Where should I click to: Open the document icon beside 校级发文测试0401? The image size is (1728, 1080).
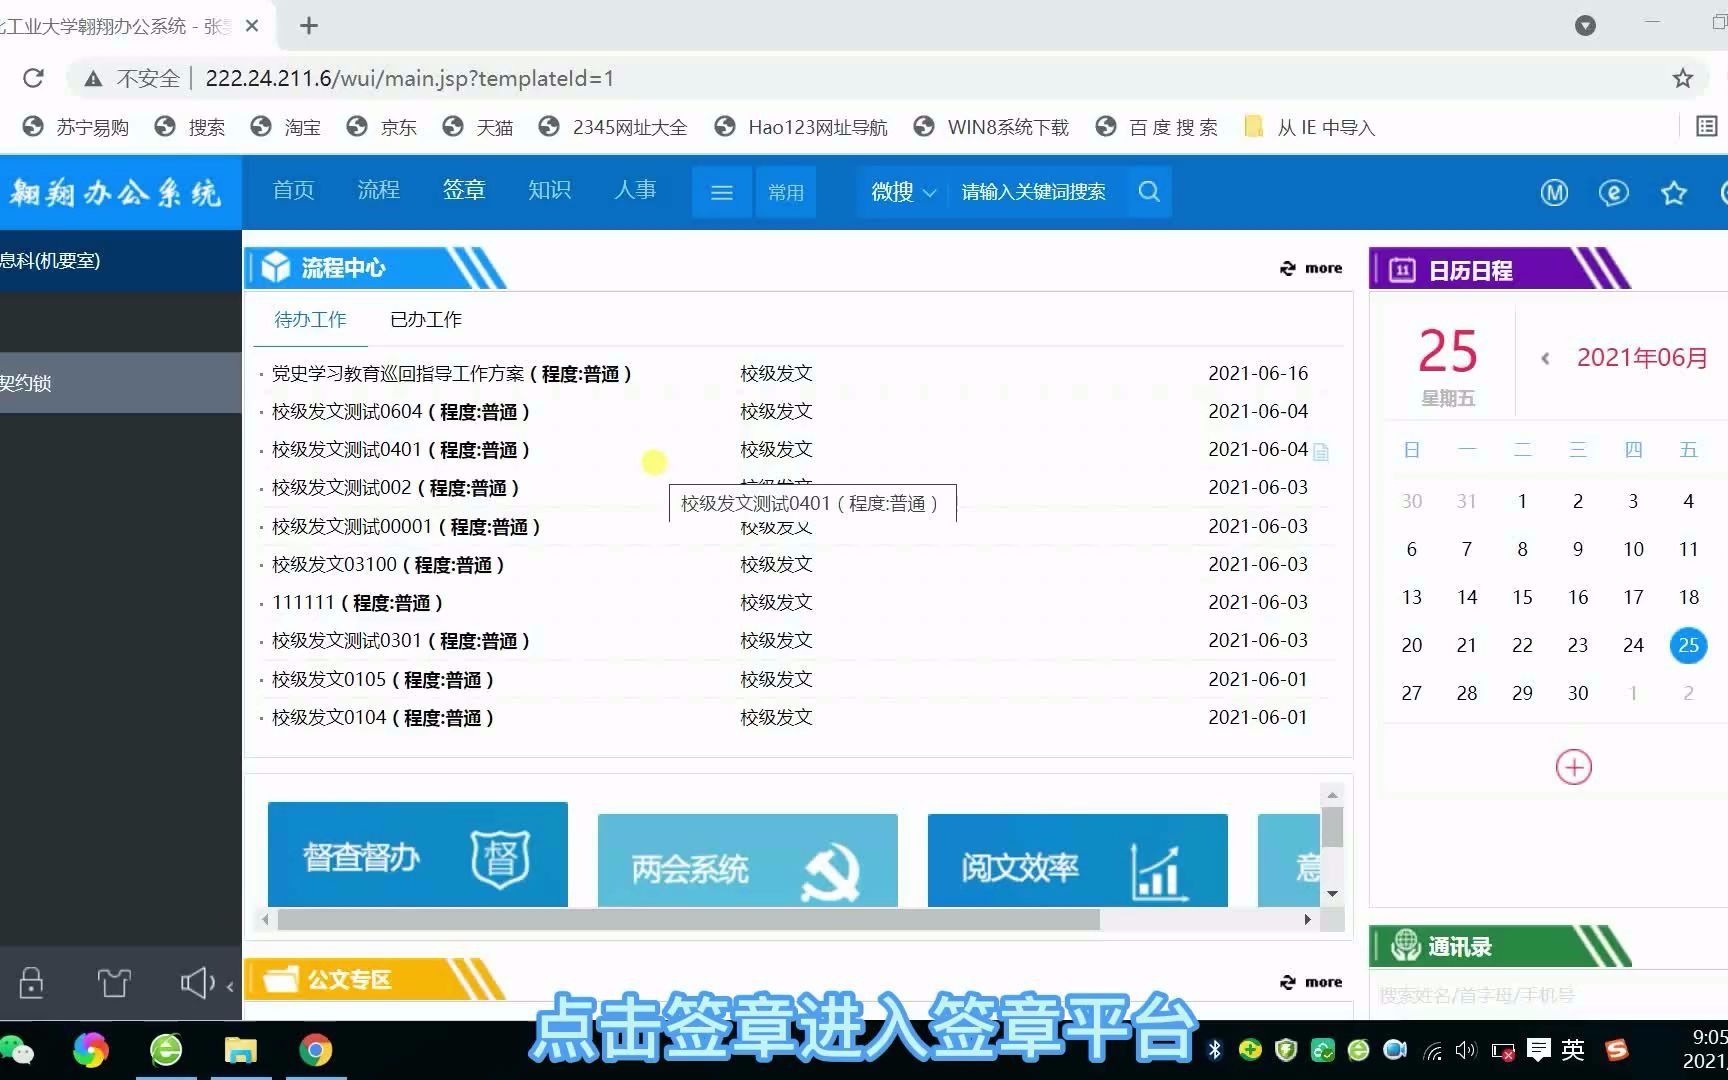1321,452
